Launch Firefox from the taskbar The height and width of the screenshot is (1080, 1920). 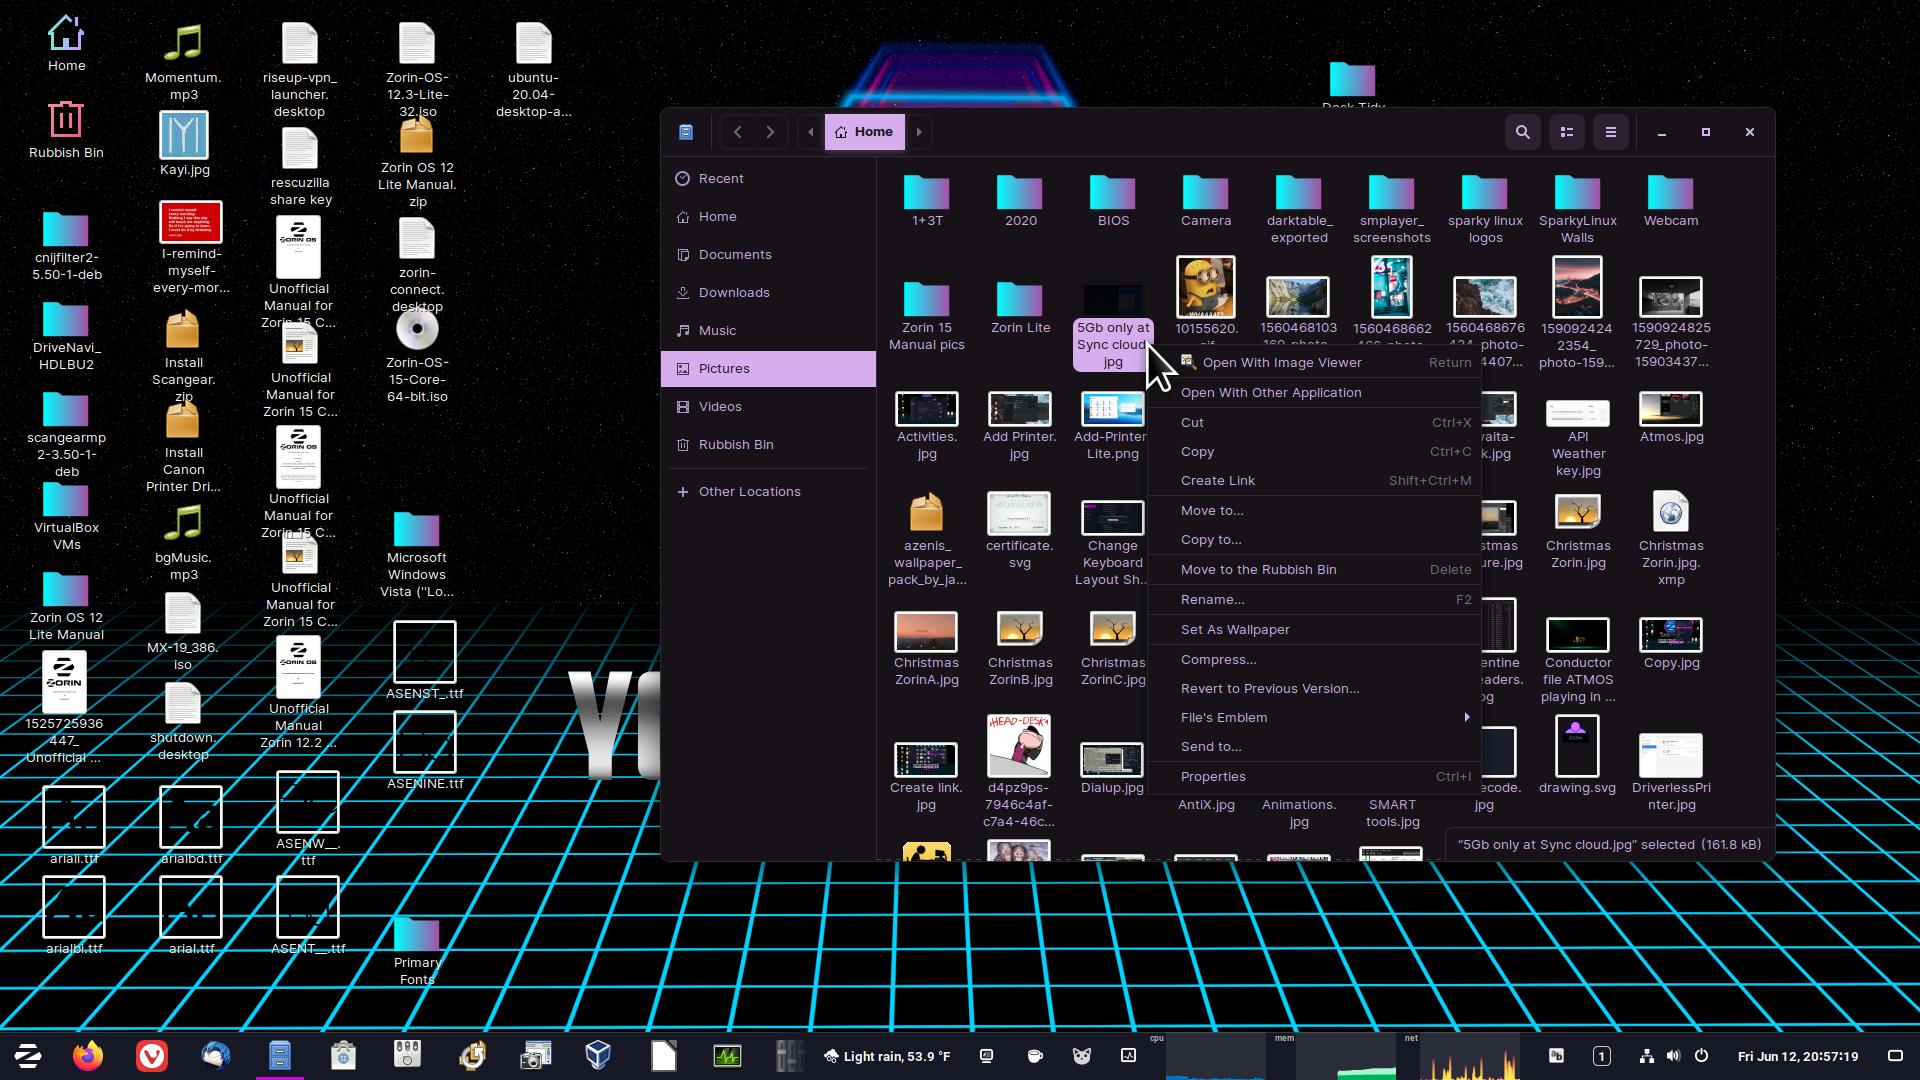(x=88, y=1055)
